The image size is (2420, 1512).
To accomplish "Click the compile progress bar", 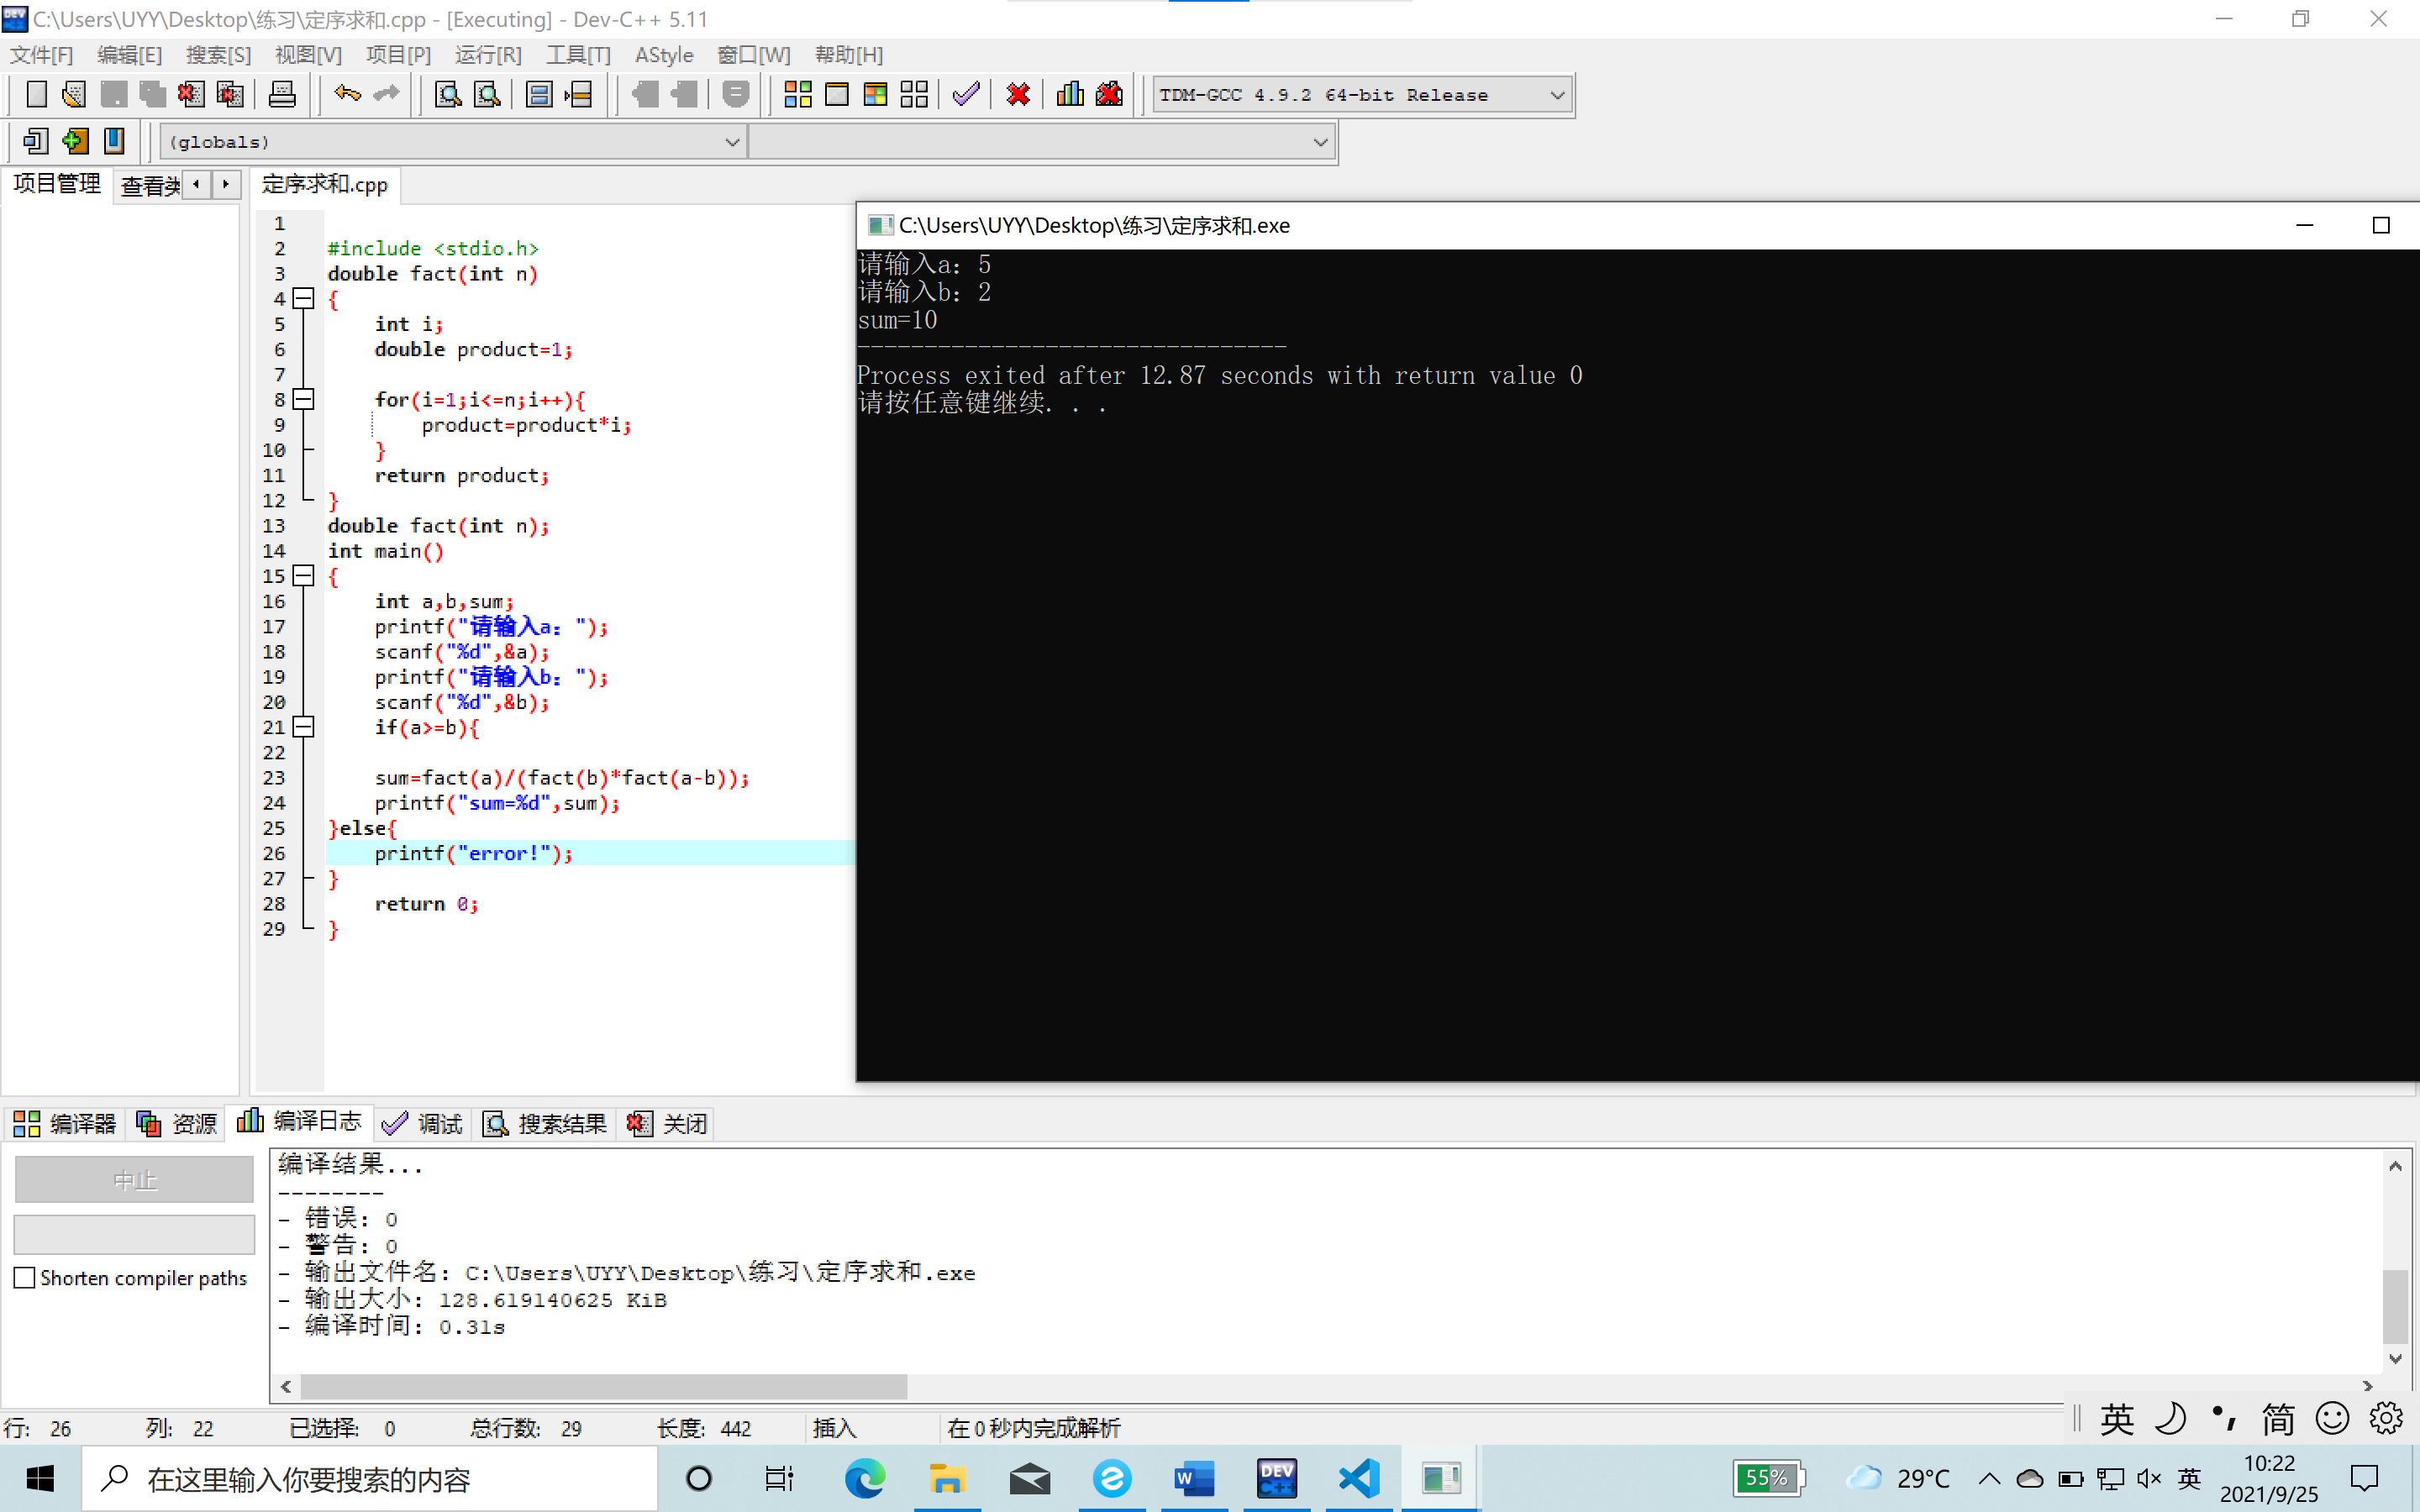I will pyautogui.click(x=134, y=1233).
